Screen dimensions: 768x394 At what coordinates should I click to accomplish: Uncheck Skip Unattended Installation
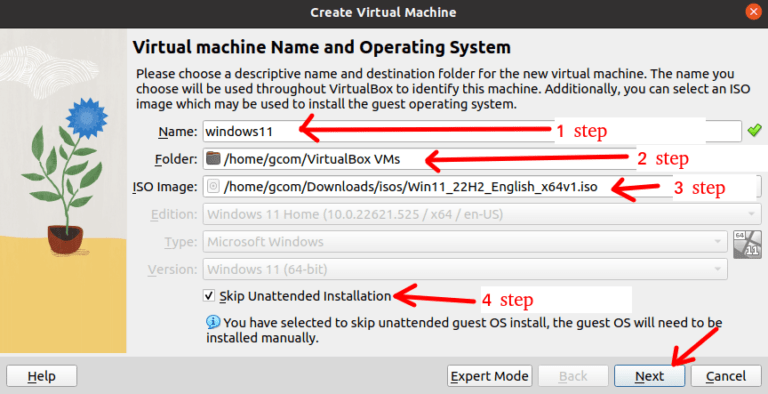(209, 296)
